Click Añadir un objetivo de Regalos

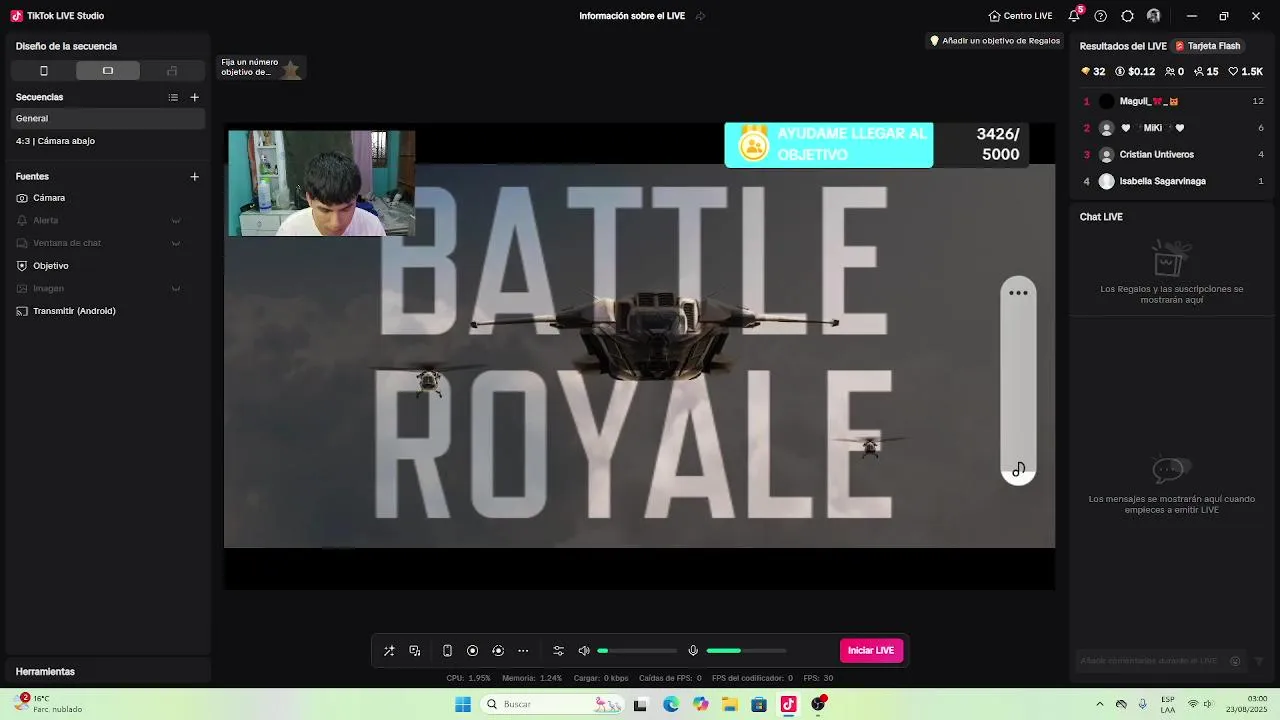[x=995, y=41]
